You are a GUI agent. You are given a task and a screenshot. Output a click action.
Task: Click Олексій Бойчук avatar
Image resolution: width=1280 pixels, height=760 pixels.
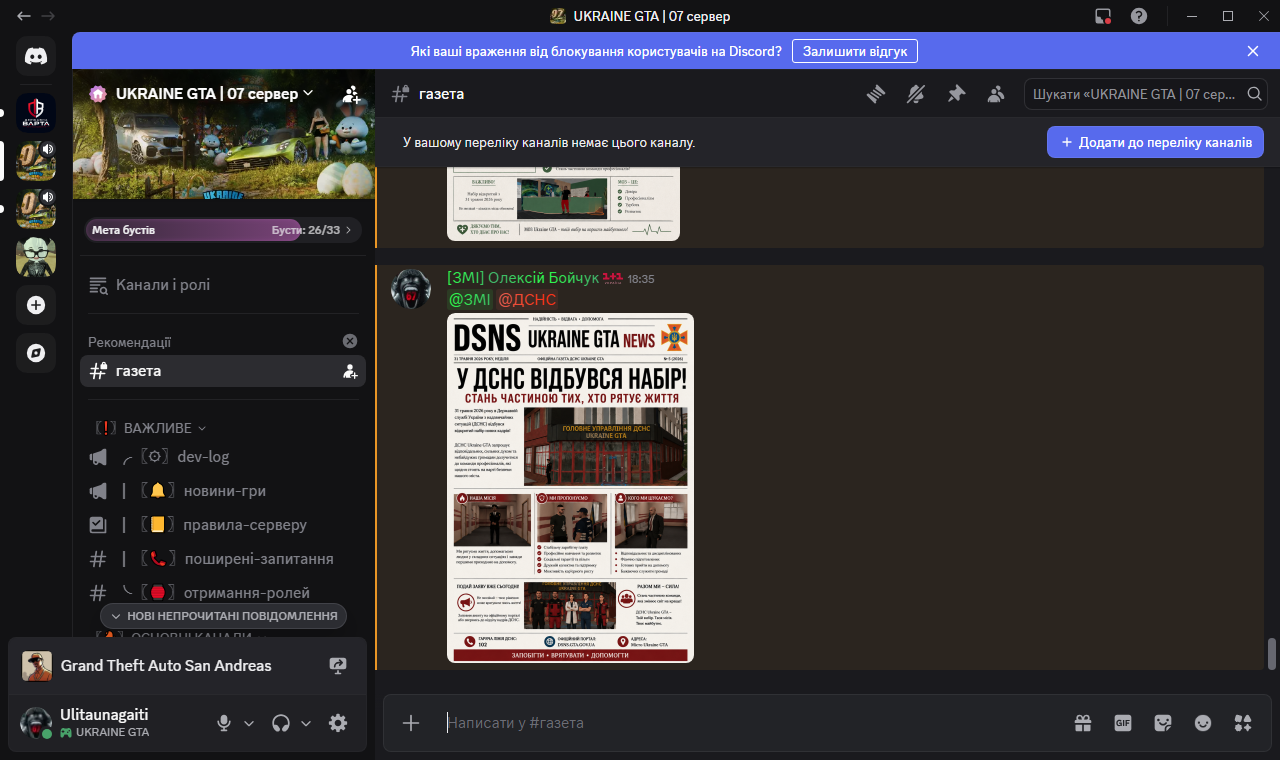(410, 289)
